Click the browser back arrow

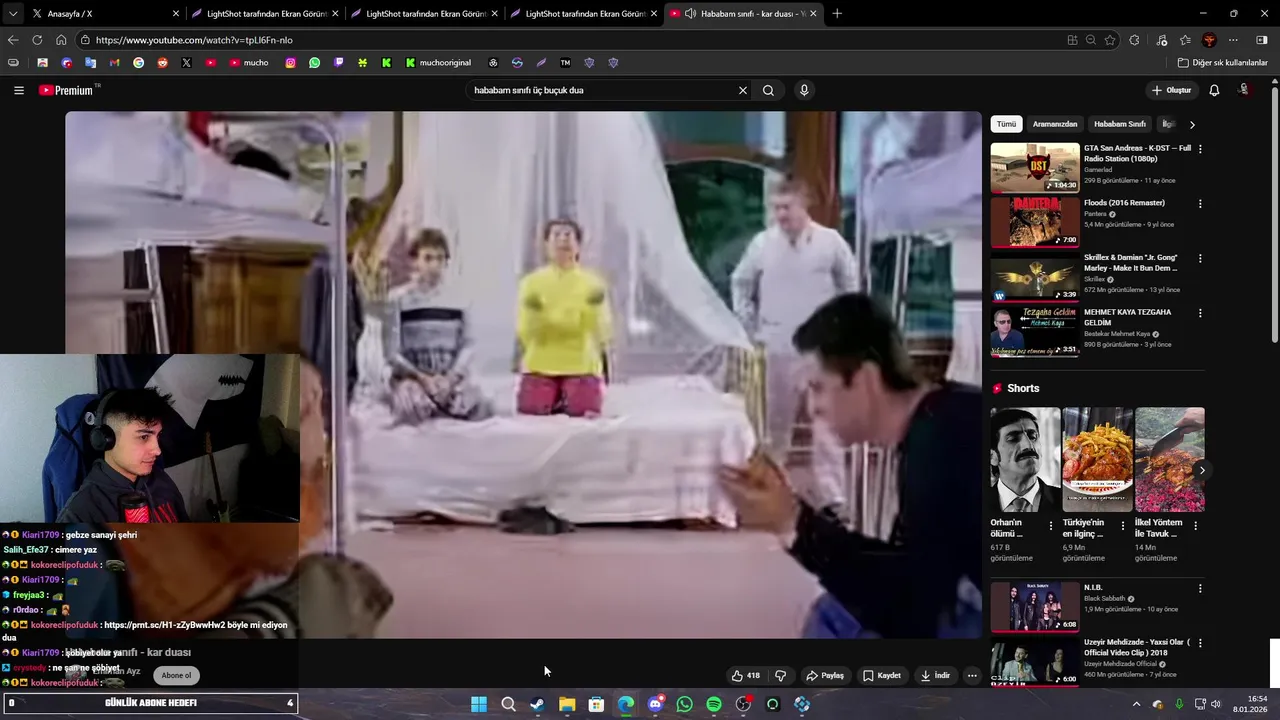pos(13,40)
